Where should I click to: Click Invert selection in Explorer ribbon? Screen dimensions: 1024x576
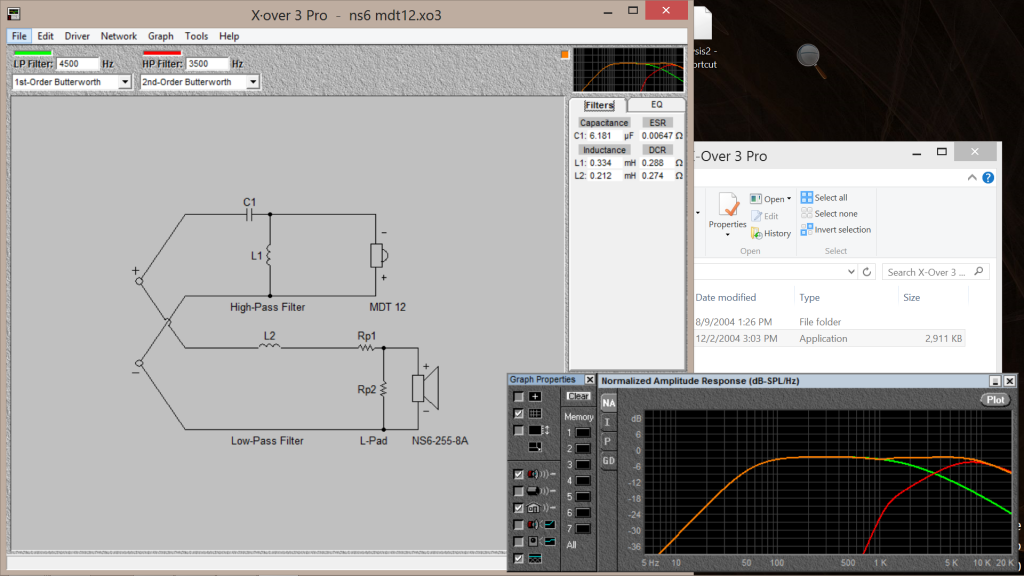click(x=836, y=230)
